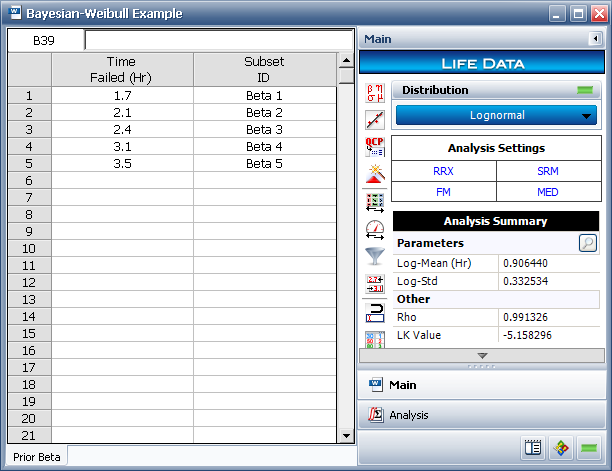612x471 pixels.
Task: Click the green bar beside Distribution
Action: [x=585, y=90]
